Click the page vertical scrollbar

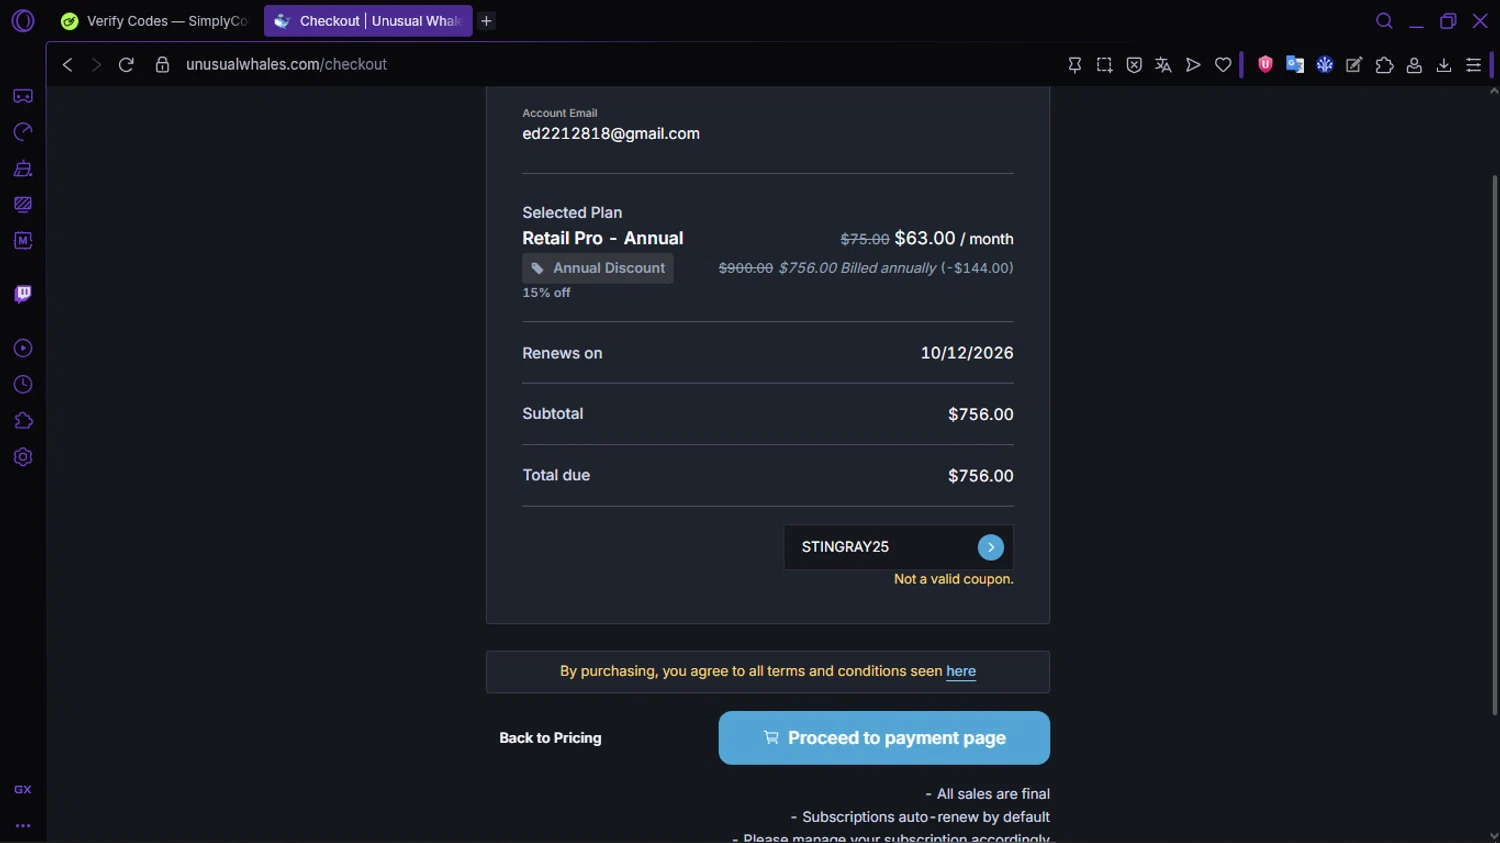click(1494, 445)
